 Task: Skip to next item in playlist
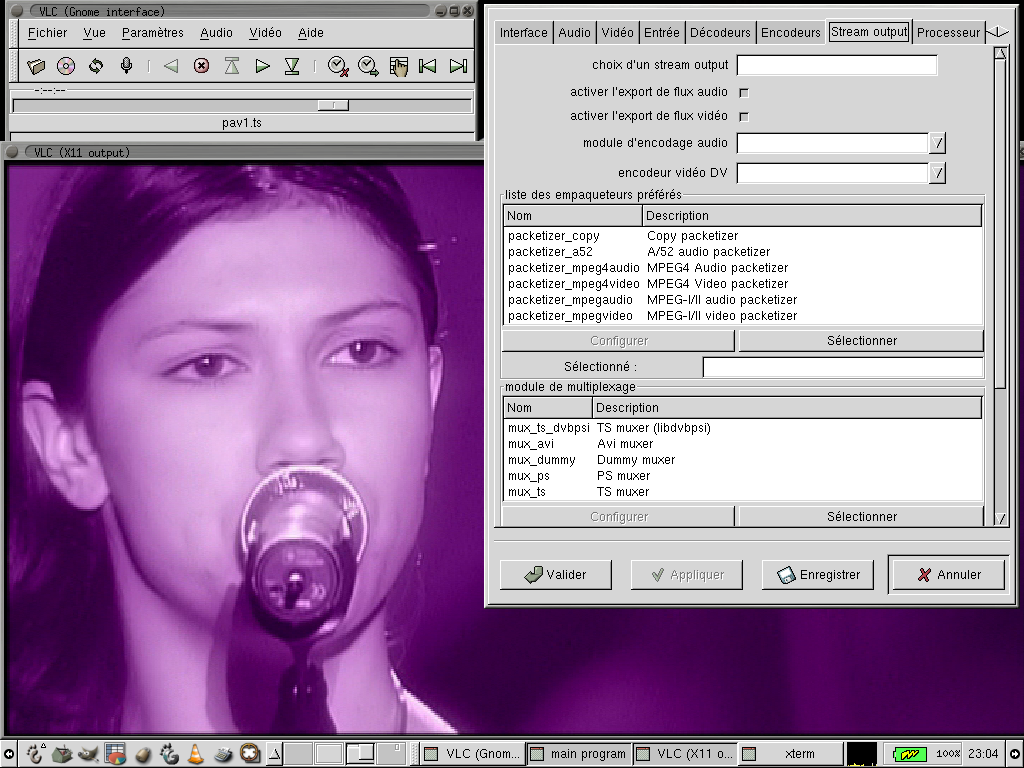(x=458, y=66)
